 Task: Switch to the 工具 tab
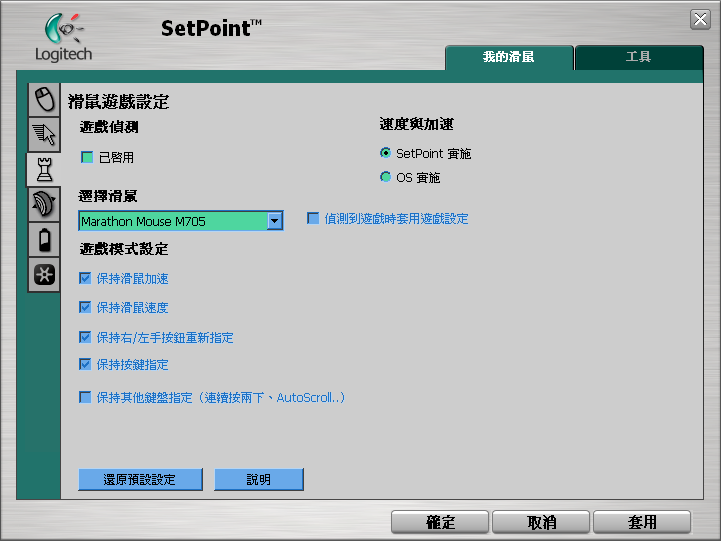pyautogui.click(x=639, y=57)
